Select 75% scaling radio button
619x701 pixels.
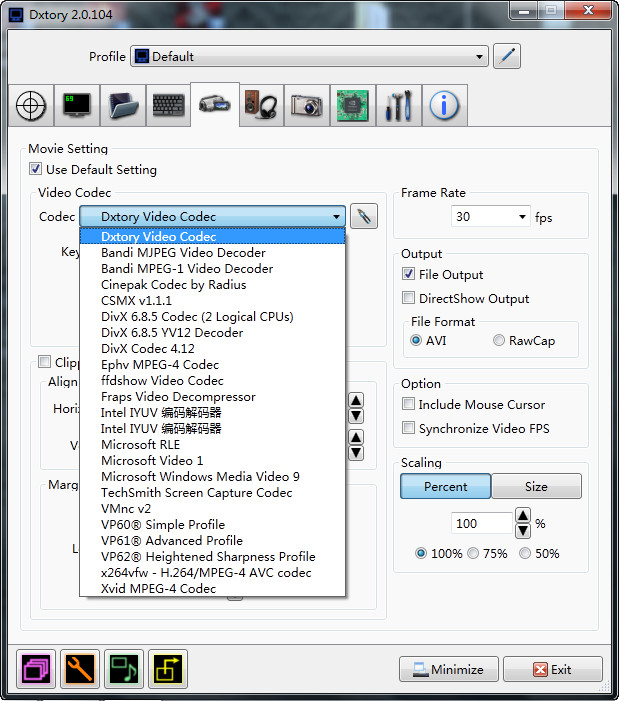pyautogui.click(x=473, y=553)
